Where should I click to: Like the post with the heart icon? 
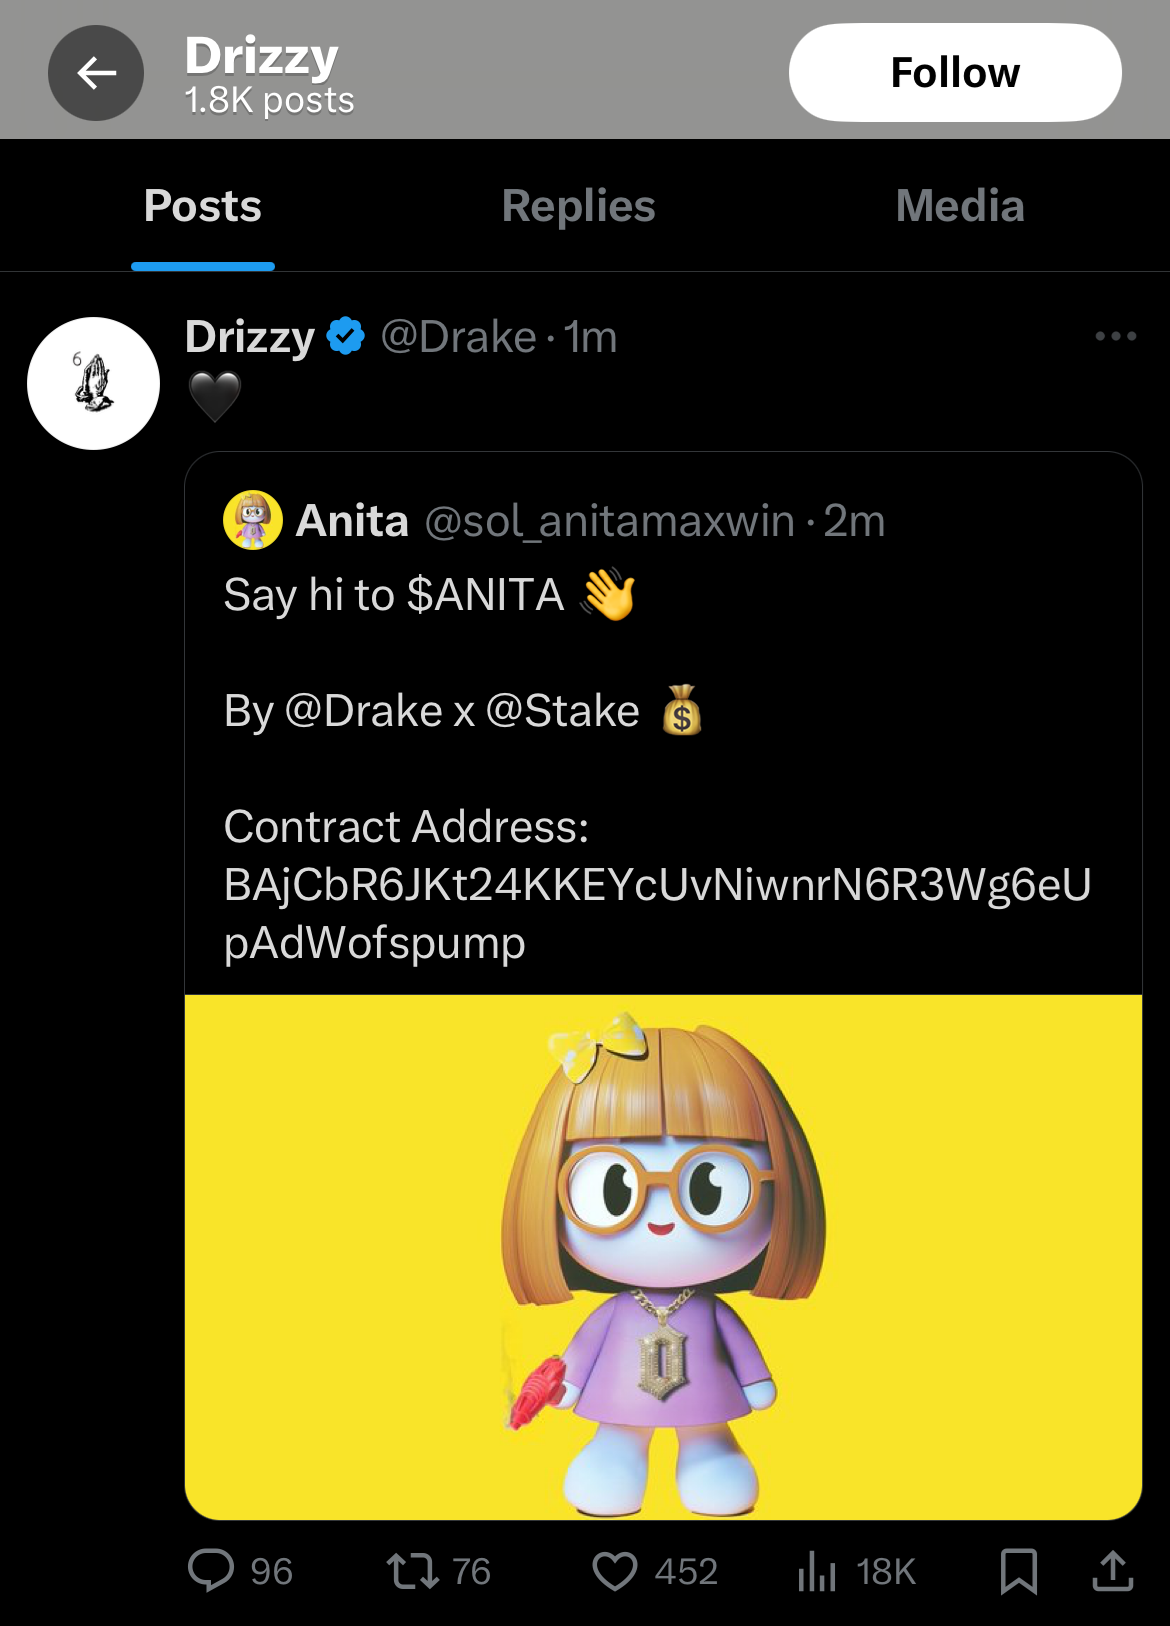tap(617, 1571)
